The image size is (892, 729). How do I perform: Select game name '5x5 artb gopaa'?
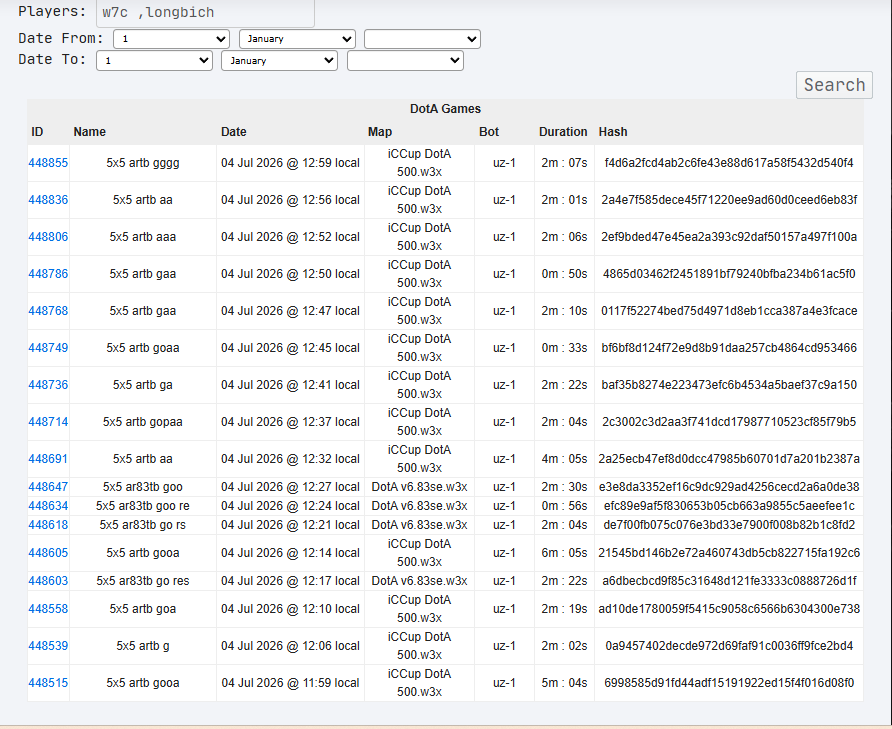tap(143, 422)
